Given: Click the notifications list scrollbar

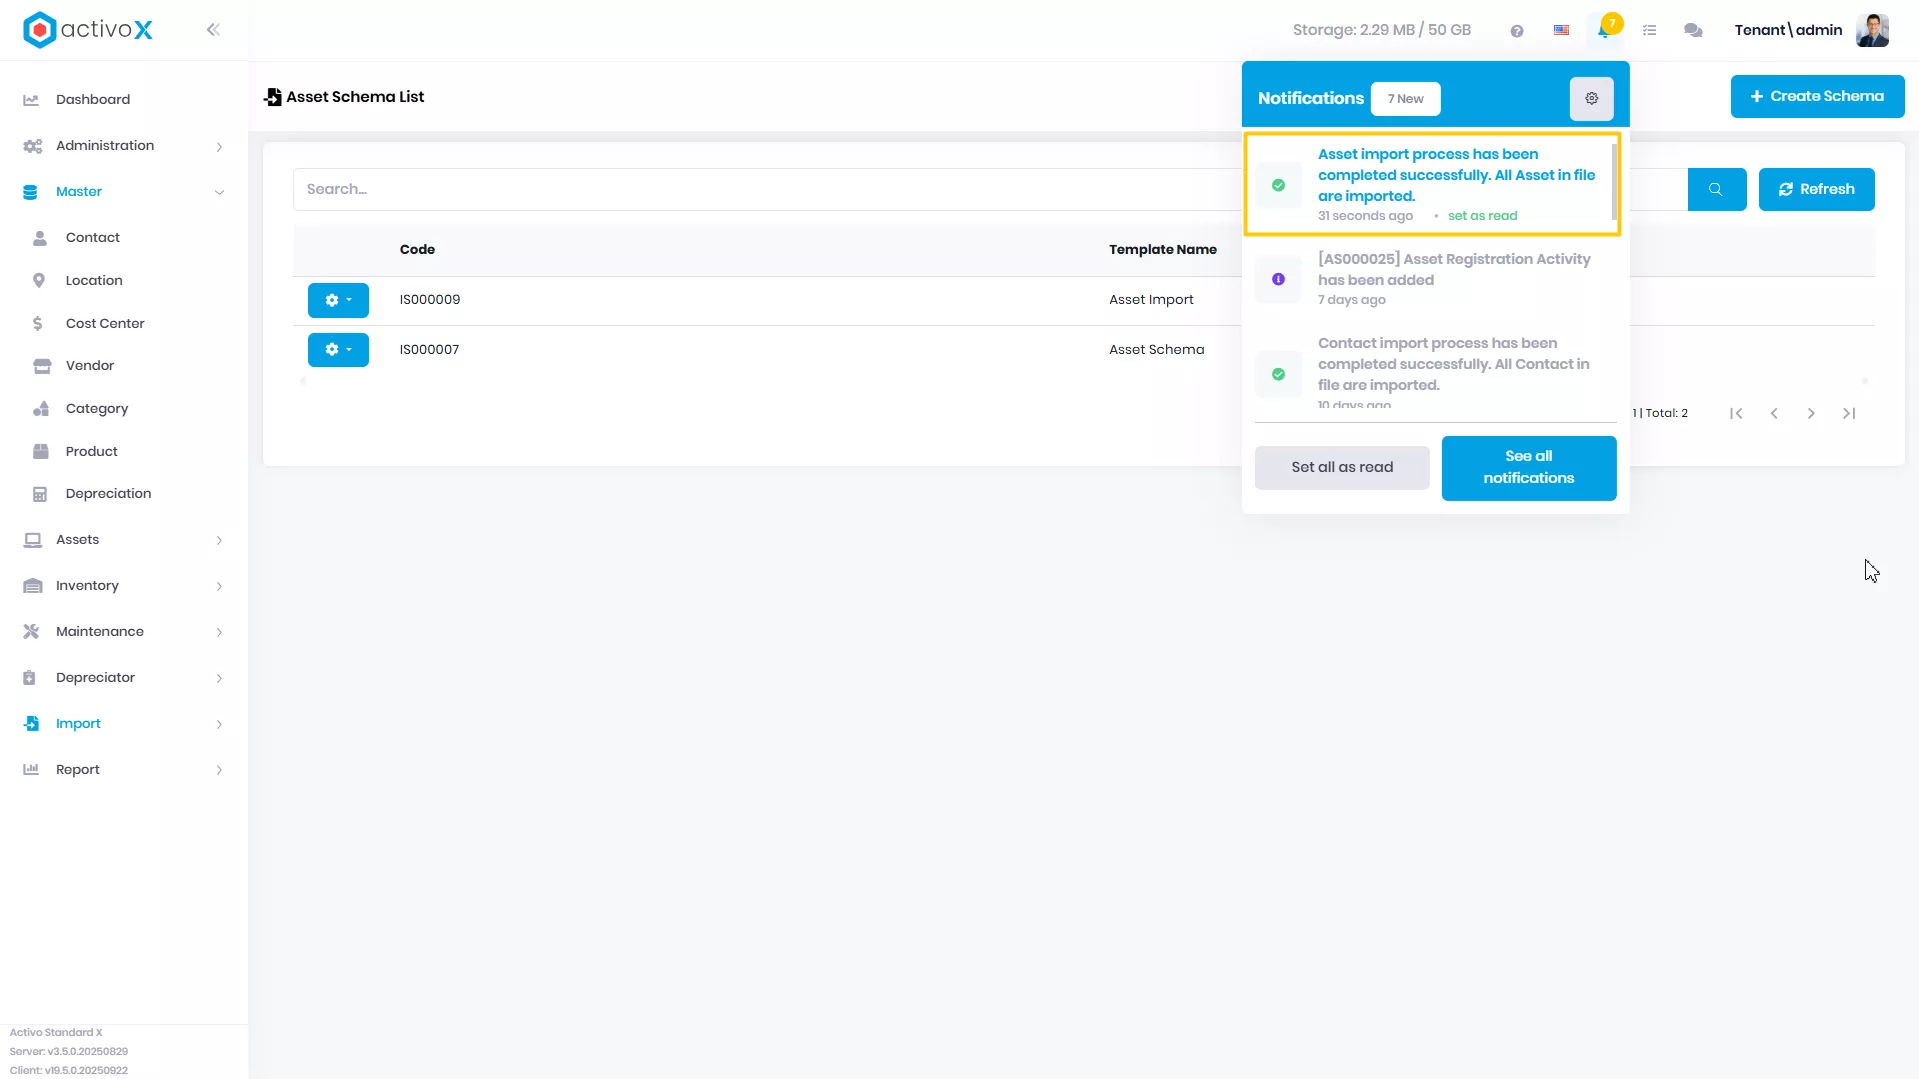Looking at the screenshot, I should pyautogui.click(x=1614, y=182).
